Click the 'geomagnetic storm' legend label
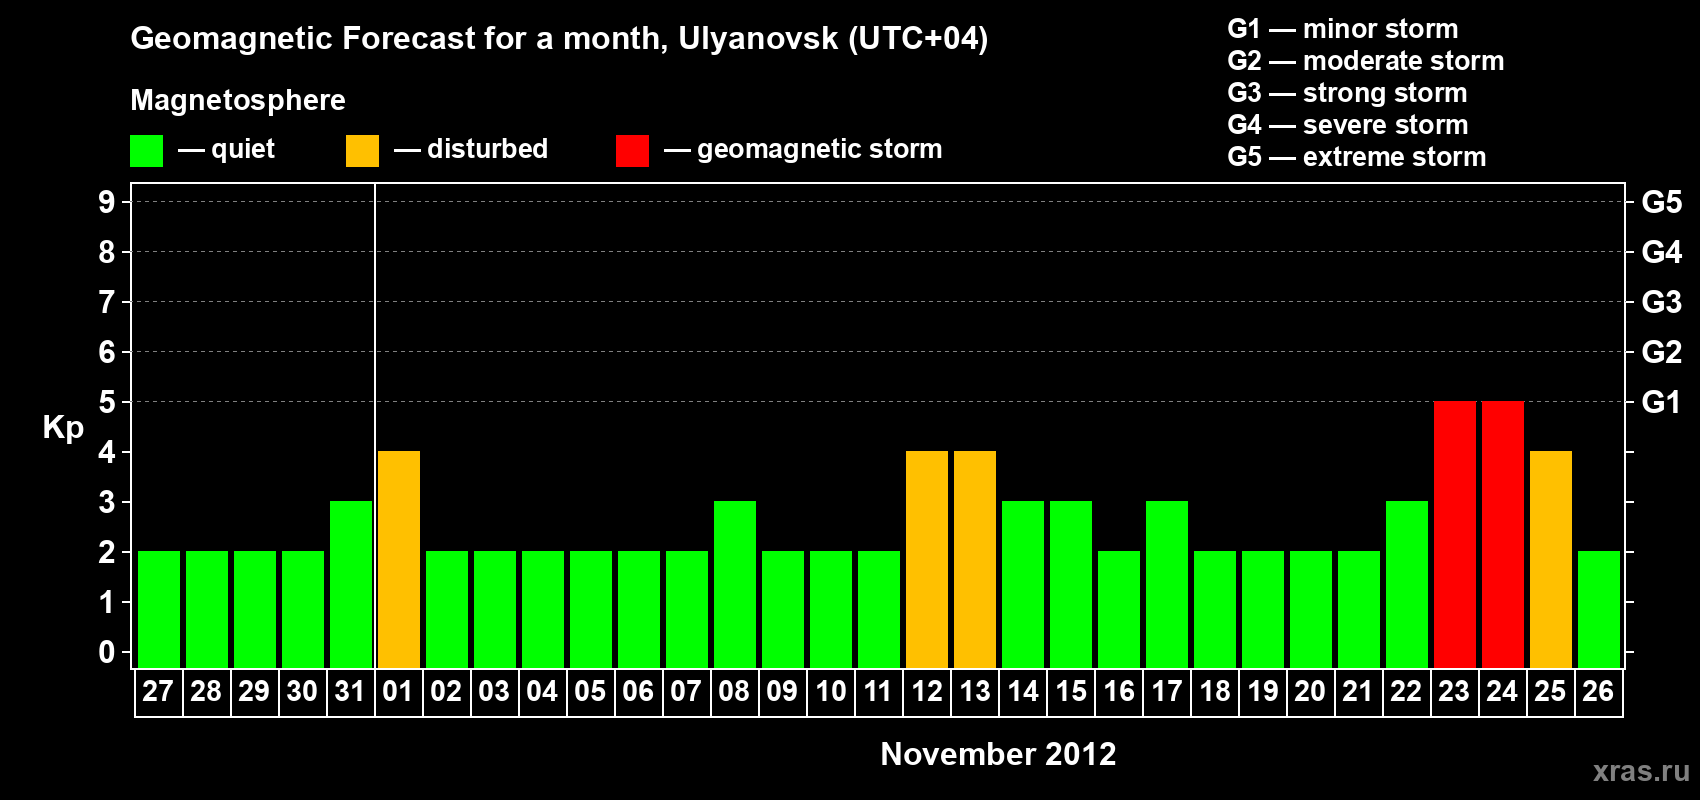The width and height of the screenshot is (1700, 800). coord(819,150)
